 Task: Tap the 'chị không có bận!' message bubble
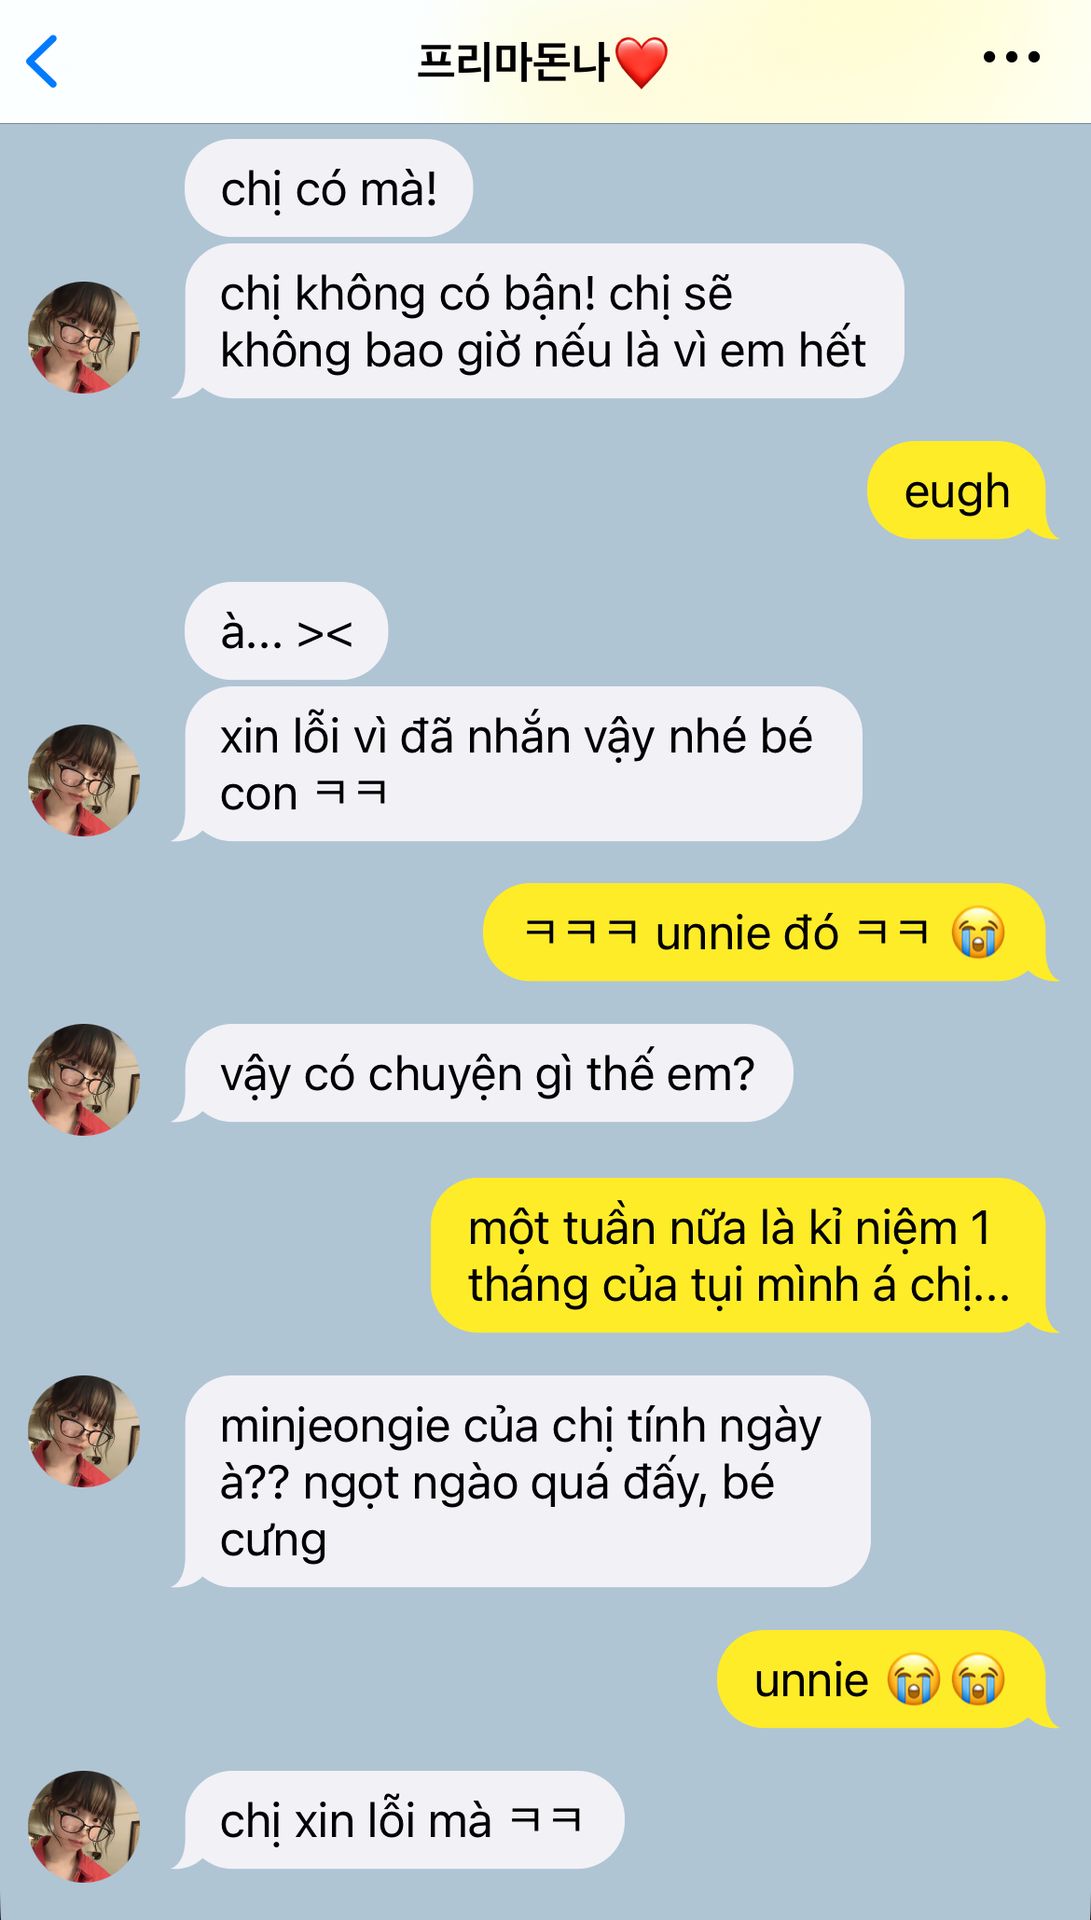coord(541,322)
